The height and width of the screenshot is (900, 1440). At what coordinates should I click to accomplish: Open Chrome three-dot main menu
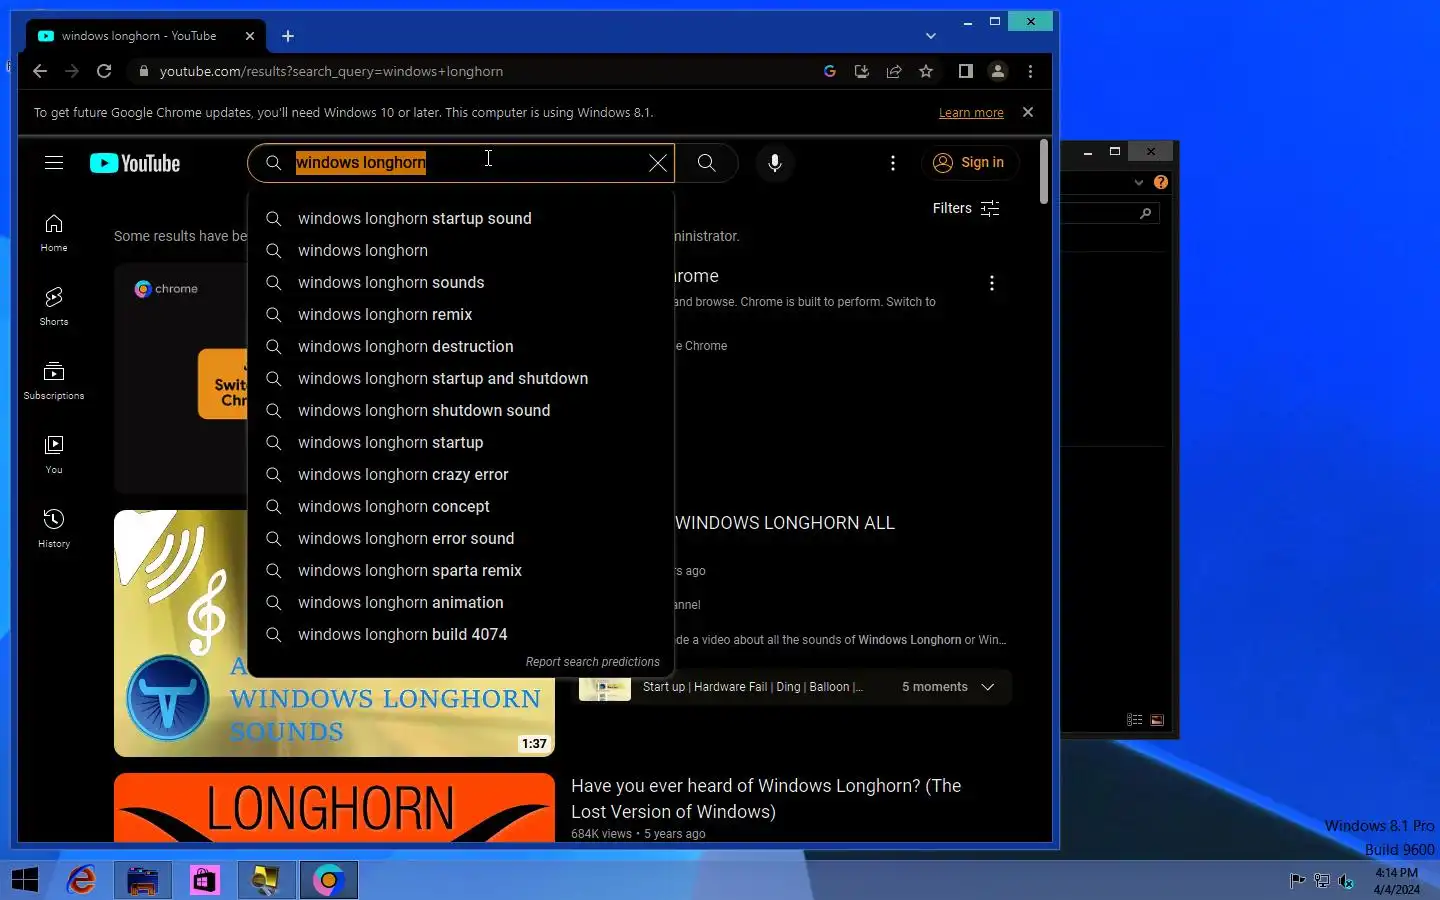click(x=1030, y=71)
